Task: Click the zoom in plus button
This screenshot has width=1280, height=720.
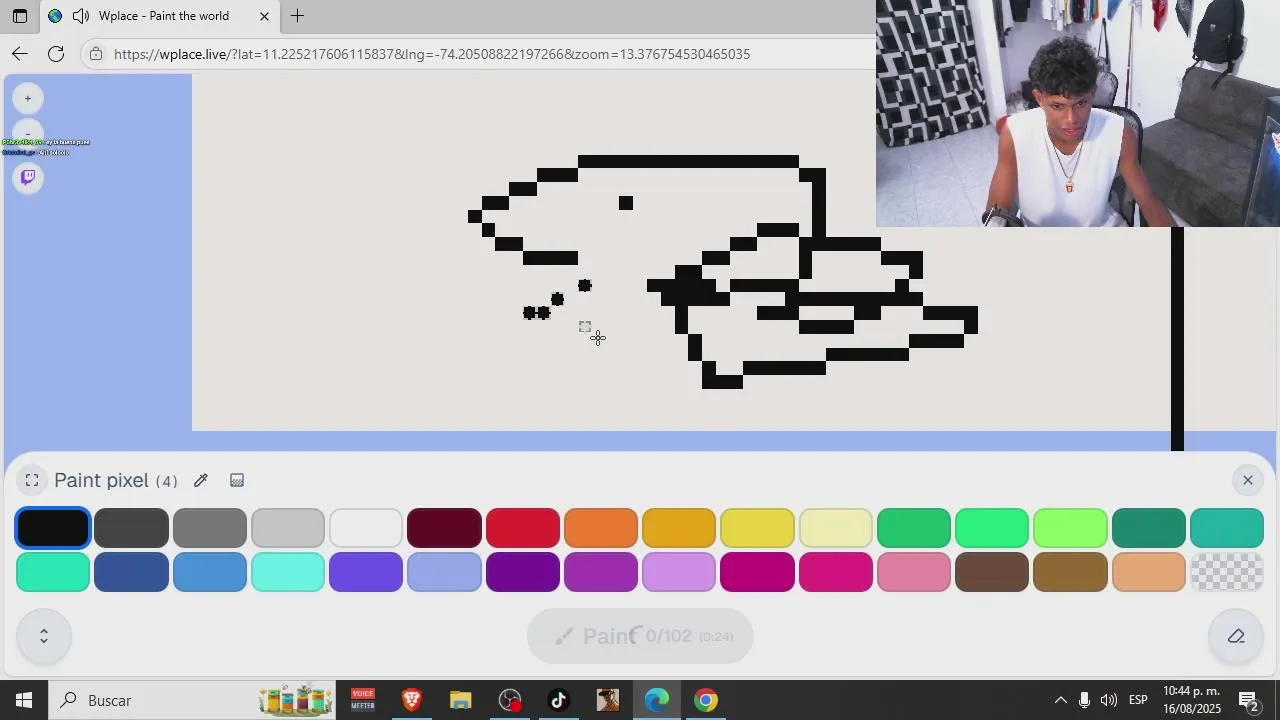Action: point(28,98)
